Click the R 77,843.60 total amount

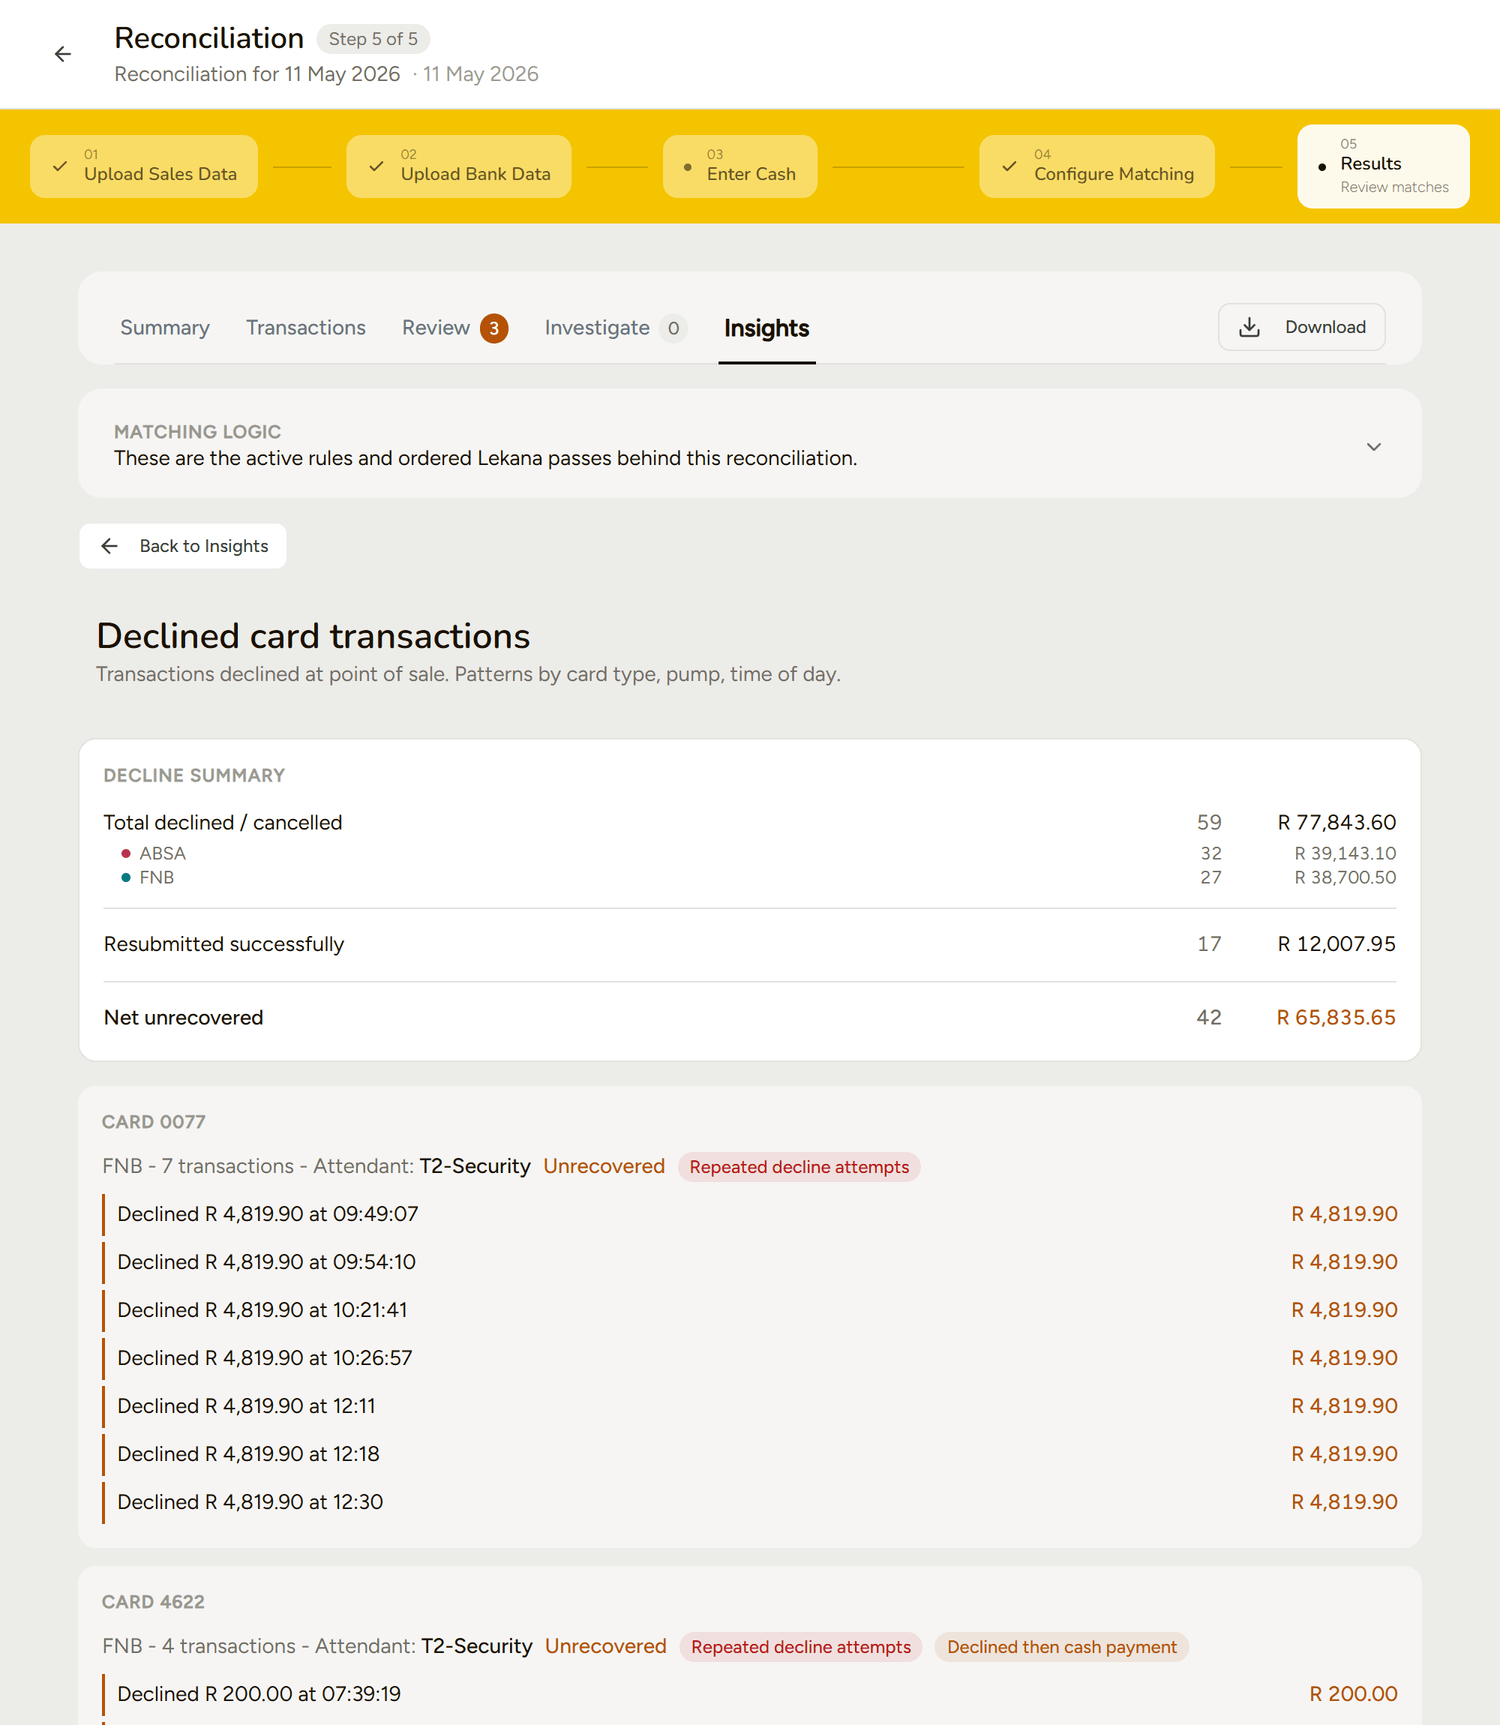pos(1337,822)
